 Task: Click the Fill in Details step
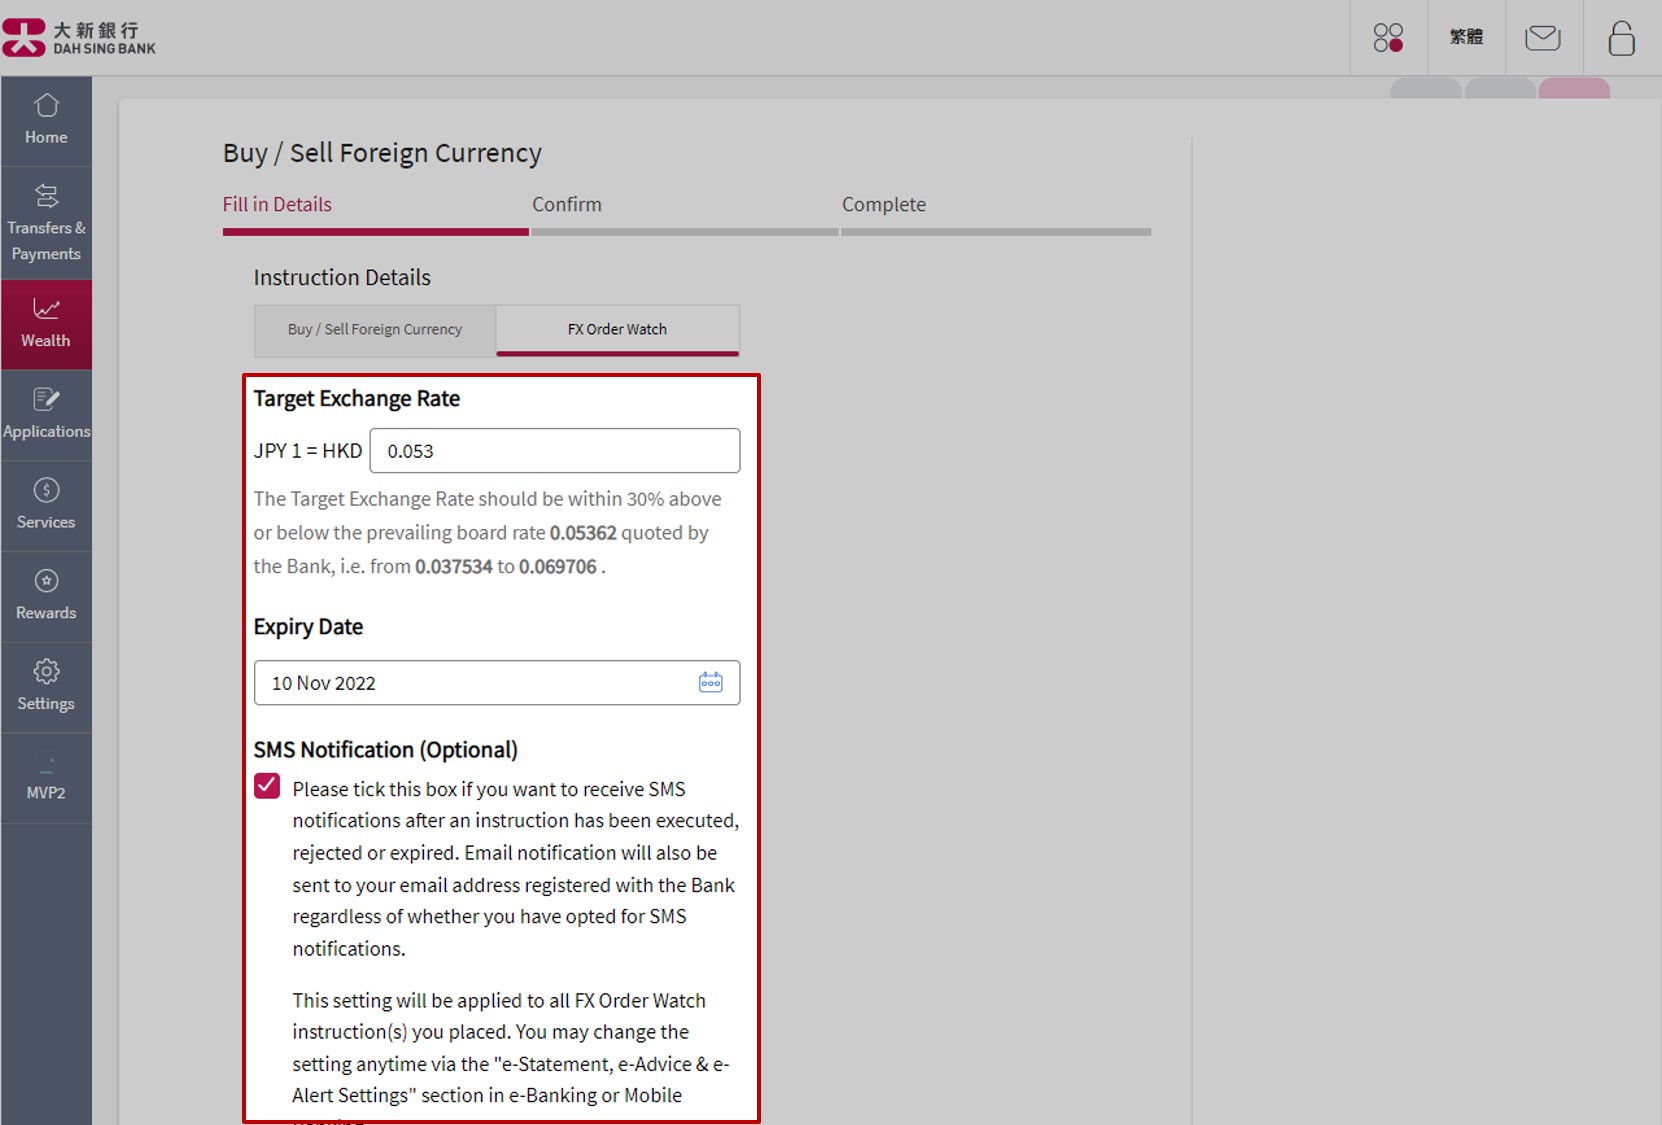tap(277, 205)
